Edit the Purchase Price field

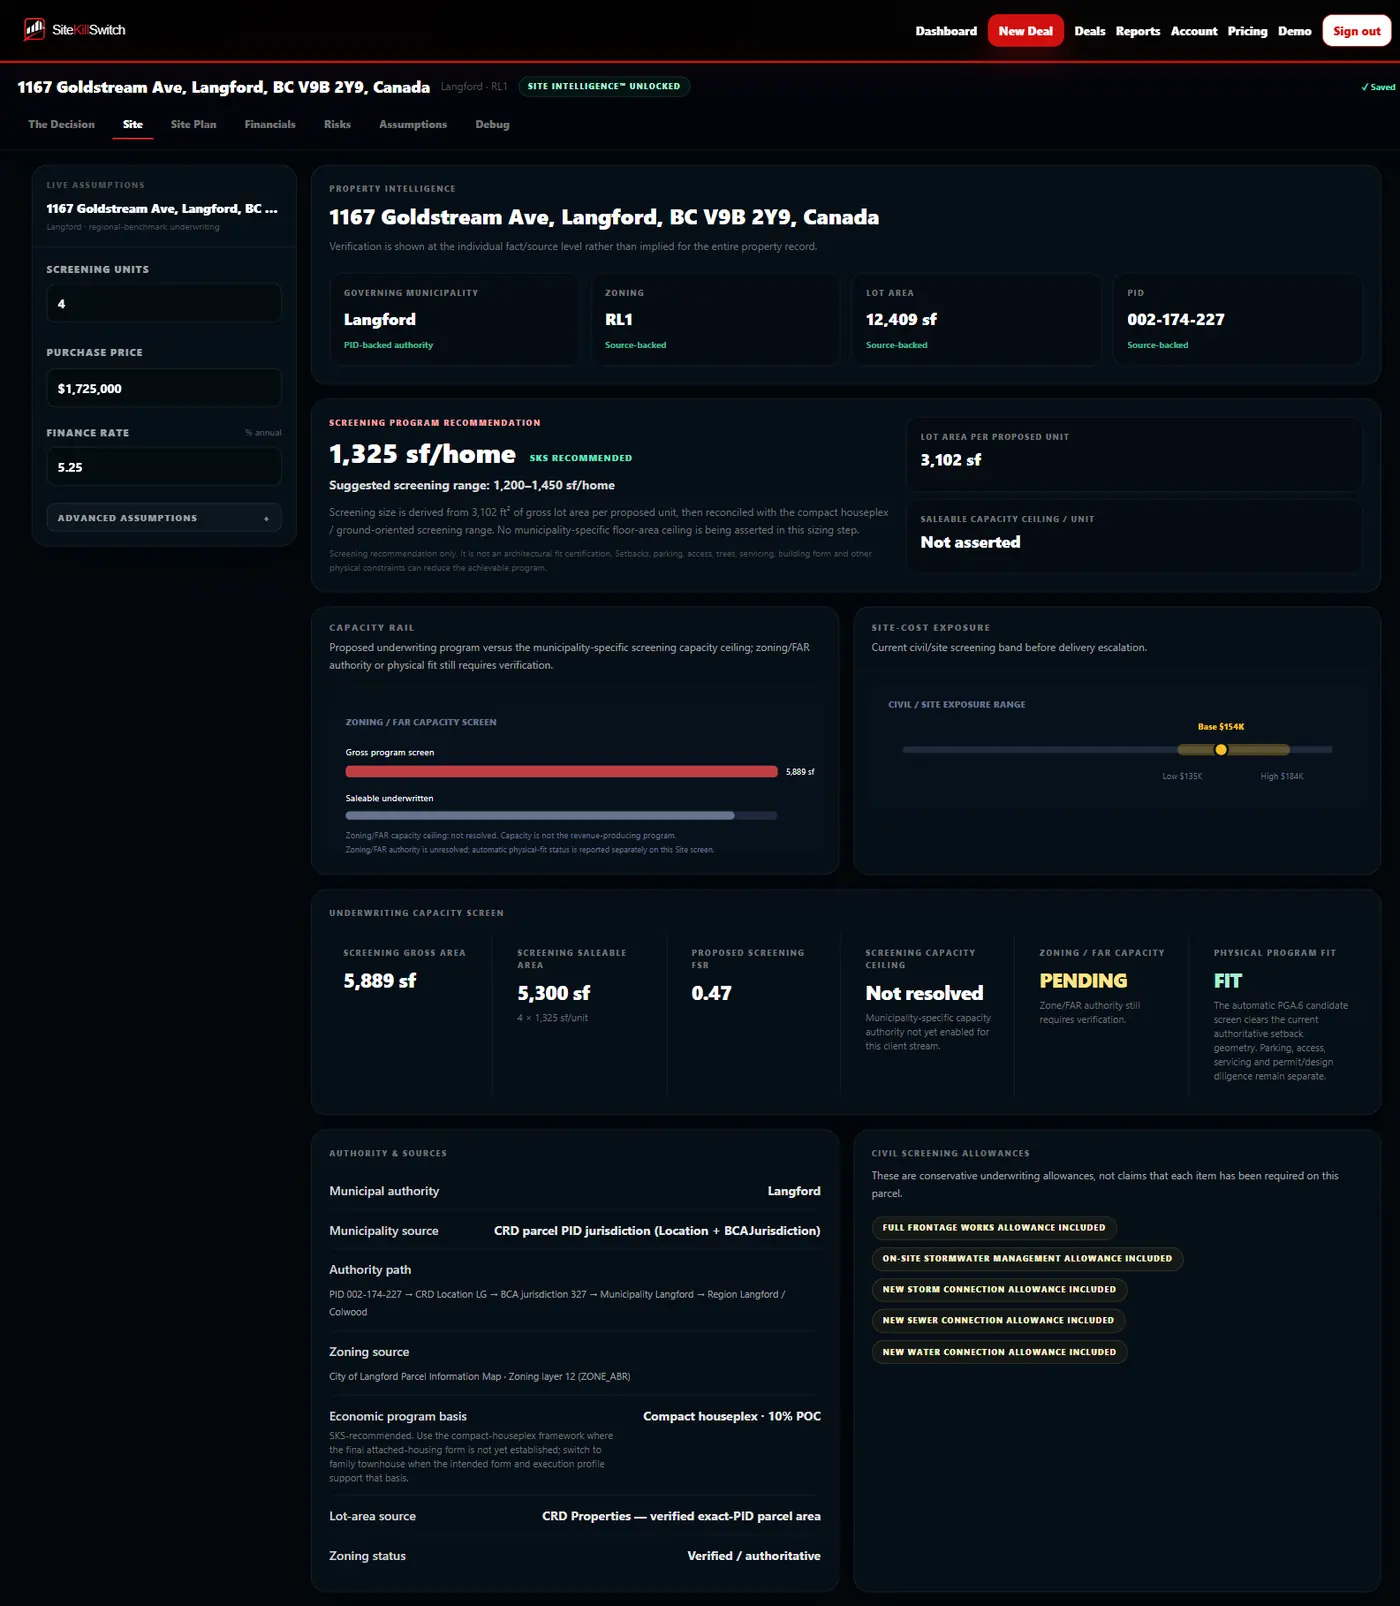tap(164, 388)
